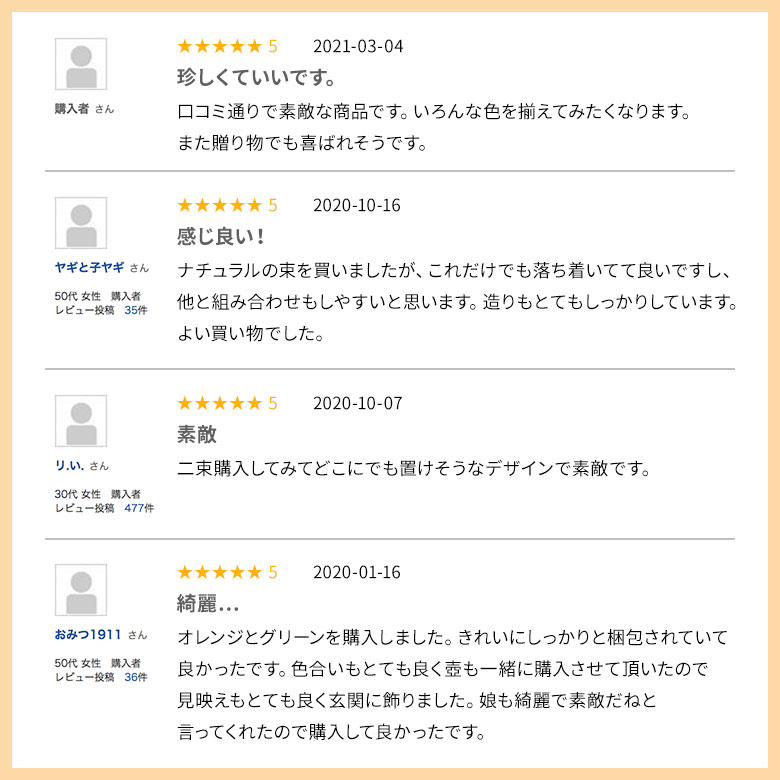Click the date 2021-03-04

[358, 46]
